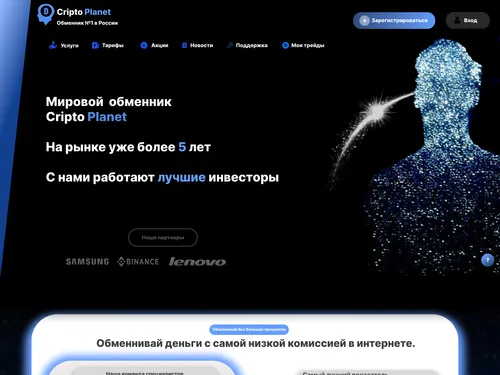Viewport: 500px width, 375px height.
Task: Click the heading 'Мировой обменник'
Action: [109, 102]
